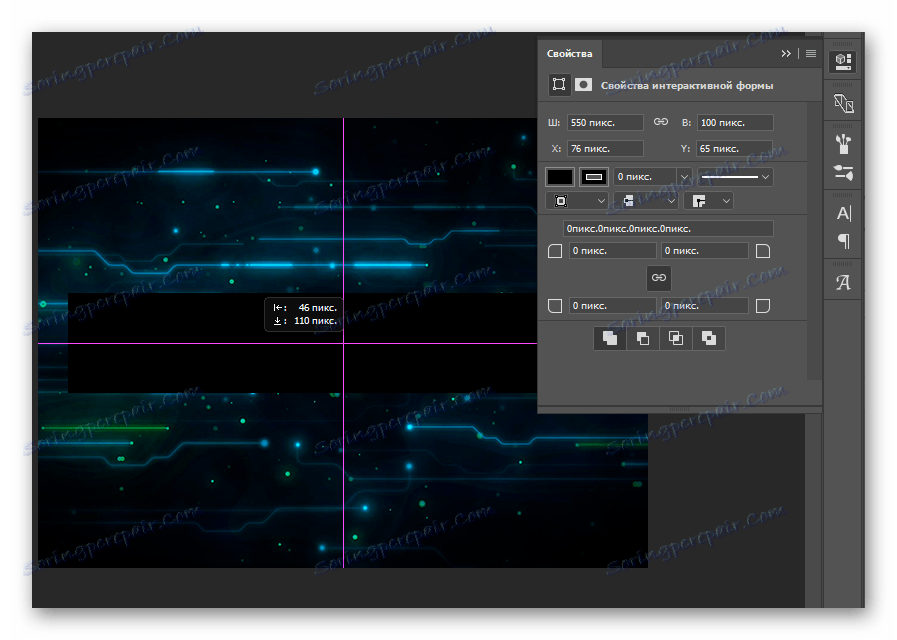Click the X position field showing 76 пикс.
897x640 pixels.
point(605,149)
